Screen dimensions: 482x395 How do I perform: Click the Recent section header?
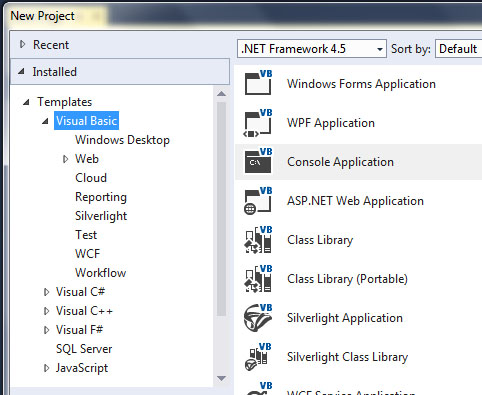[x=120, y=44]
